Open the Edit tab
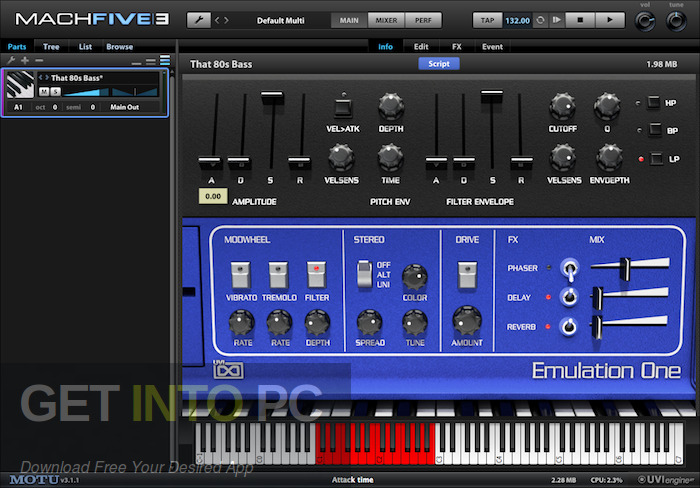 (421, 46)
